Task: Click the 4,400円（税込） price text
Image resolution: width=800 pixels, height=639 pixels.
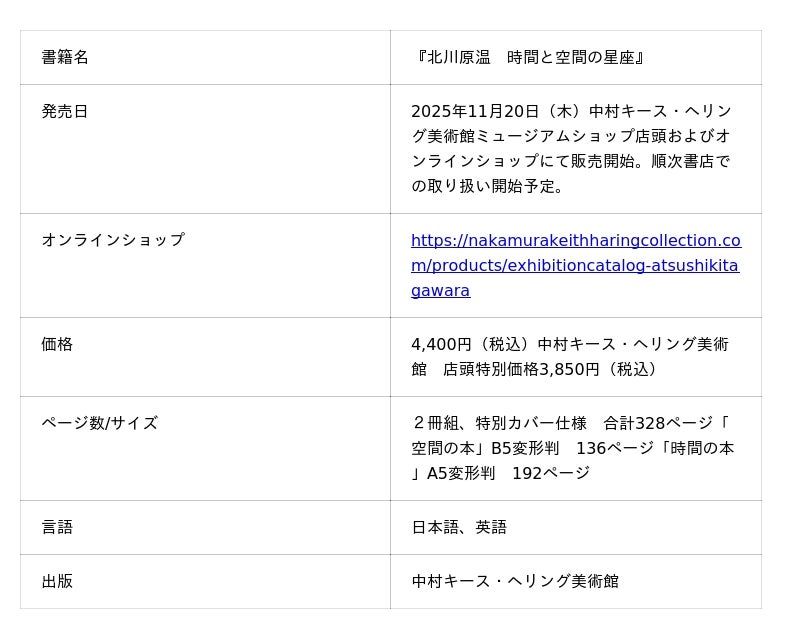Action: click(470, 345)
